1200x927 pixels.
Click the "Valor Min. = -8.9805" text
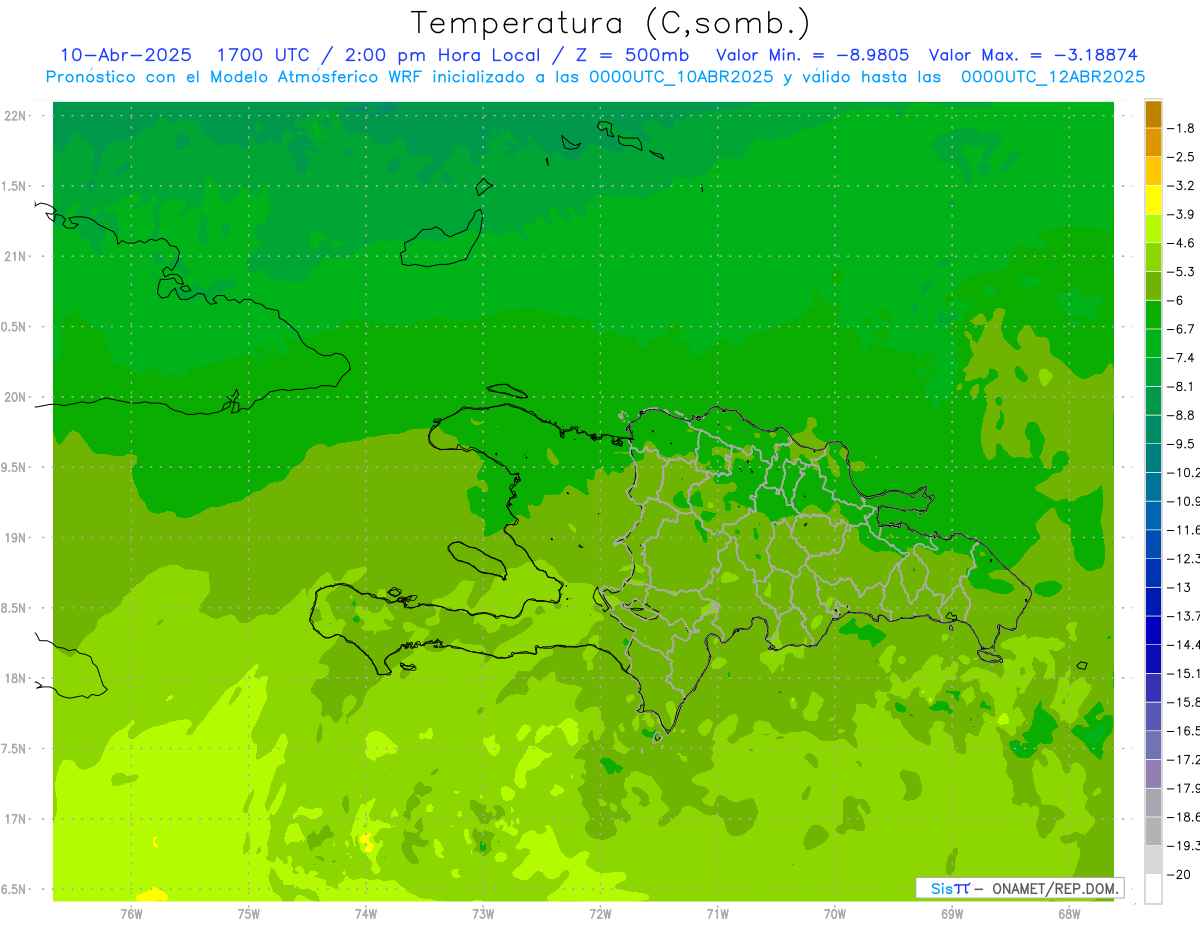[x=813, y=55]
